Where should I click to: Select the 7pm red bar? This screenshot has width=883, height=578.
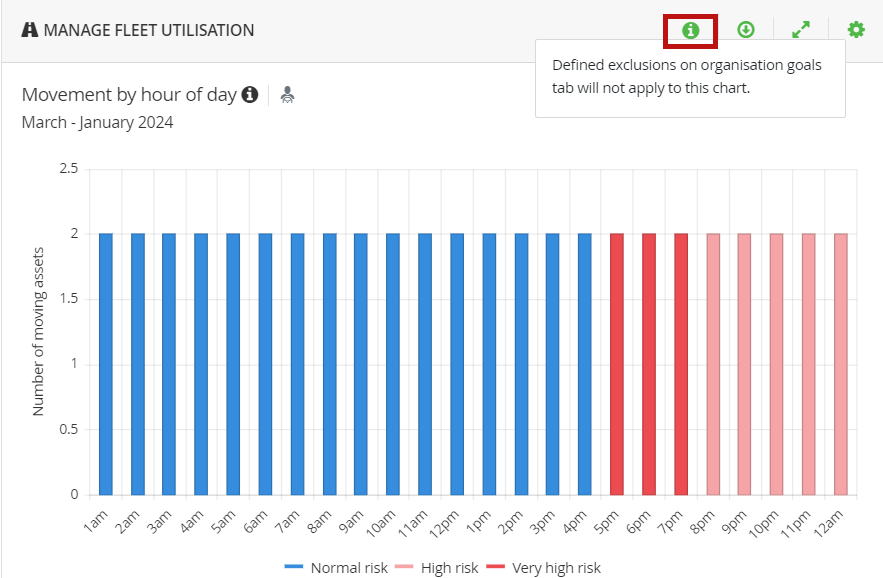coord(681,364)
